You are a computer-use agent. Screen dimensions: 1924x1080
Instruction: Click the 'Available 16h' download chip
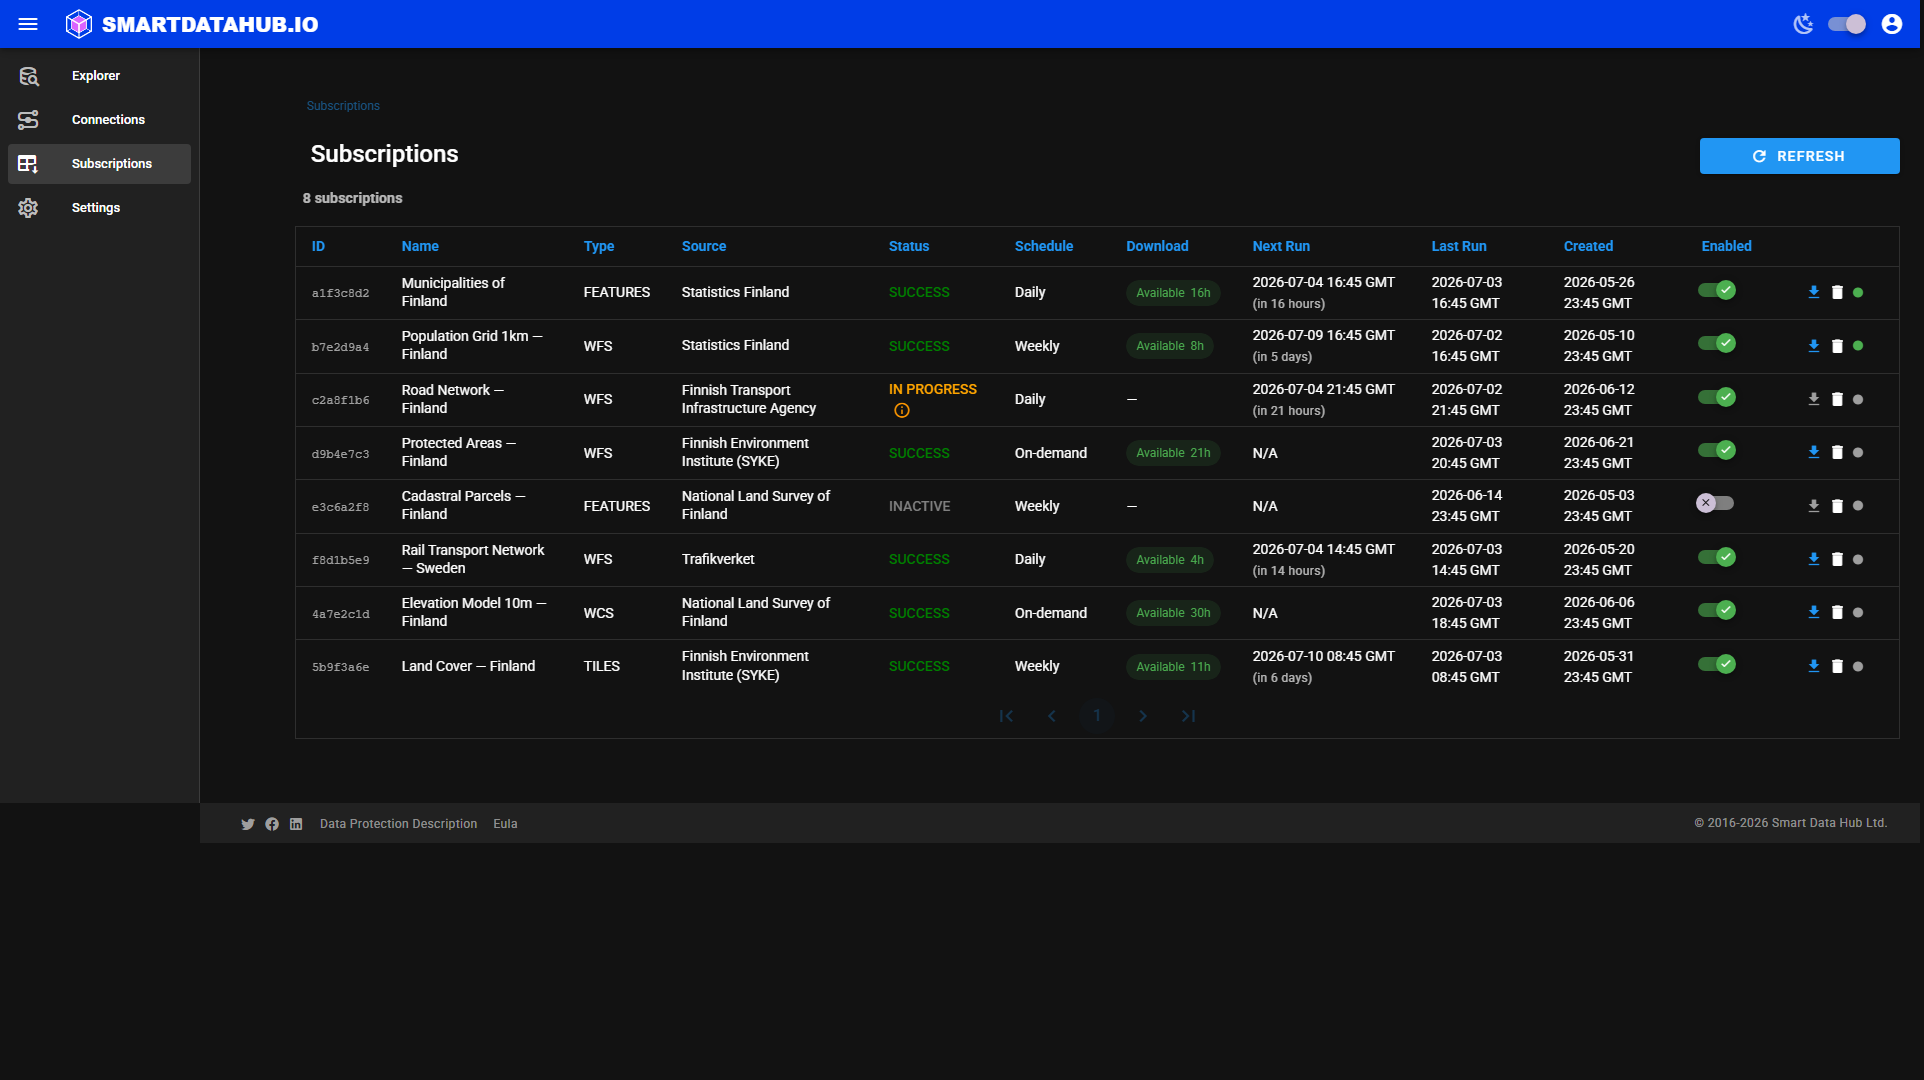1173,293
